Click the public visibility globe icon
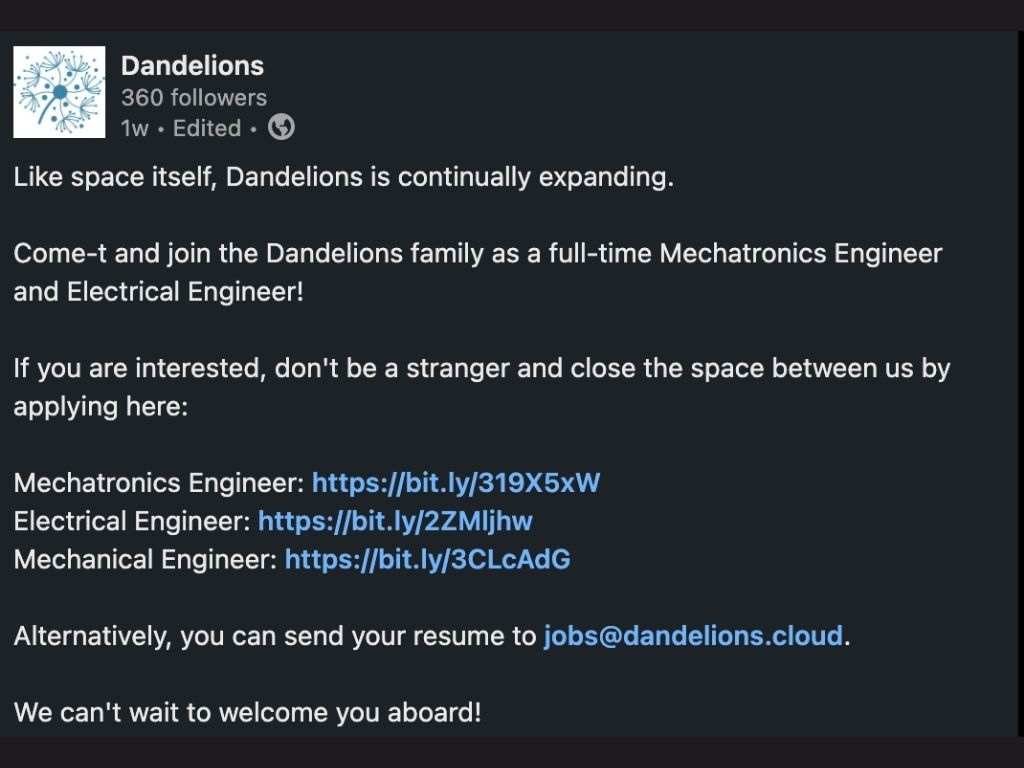Image resolution: width=1024 pixels, height=768 pixels. (281, 127)
